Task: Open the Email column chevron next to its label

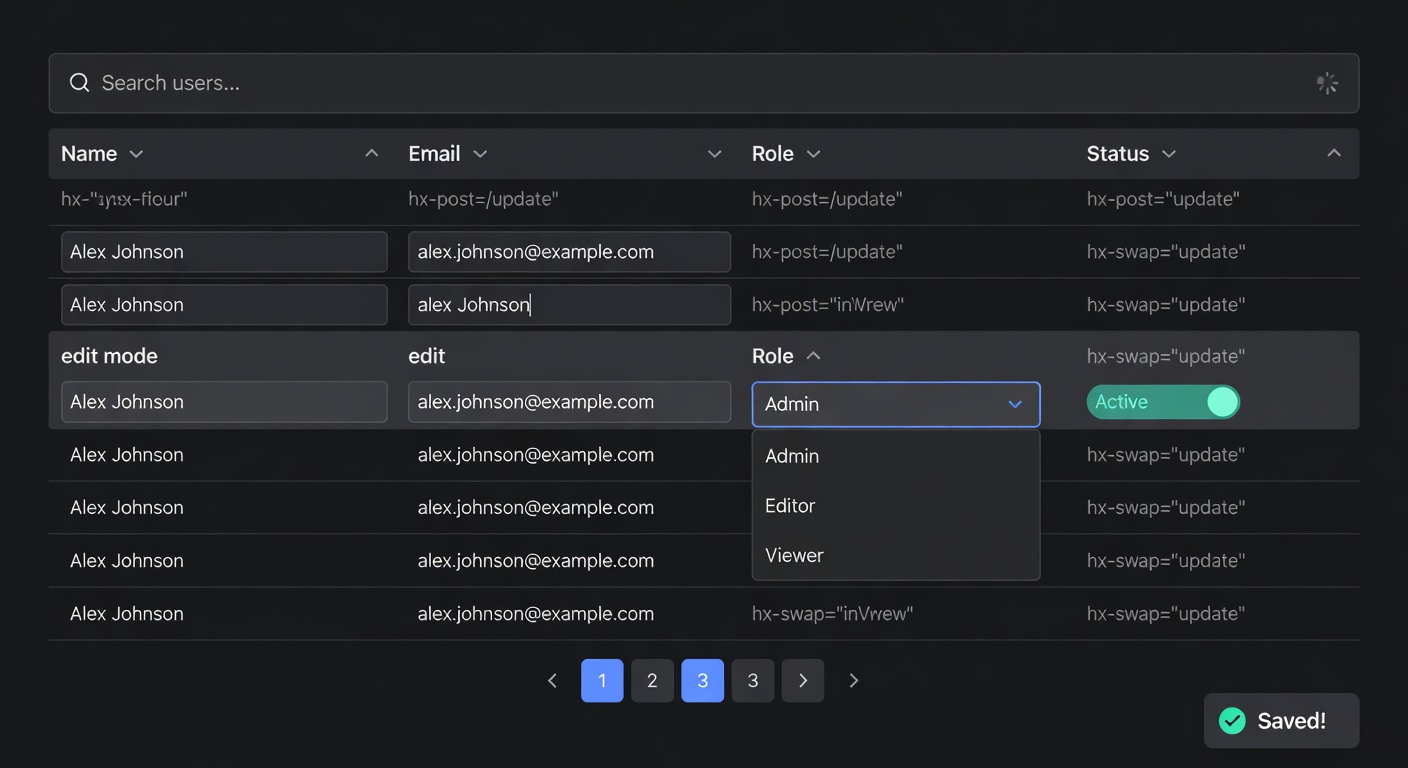Action: pos(480,154)
